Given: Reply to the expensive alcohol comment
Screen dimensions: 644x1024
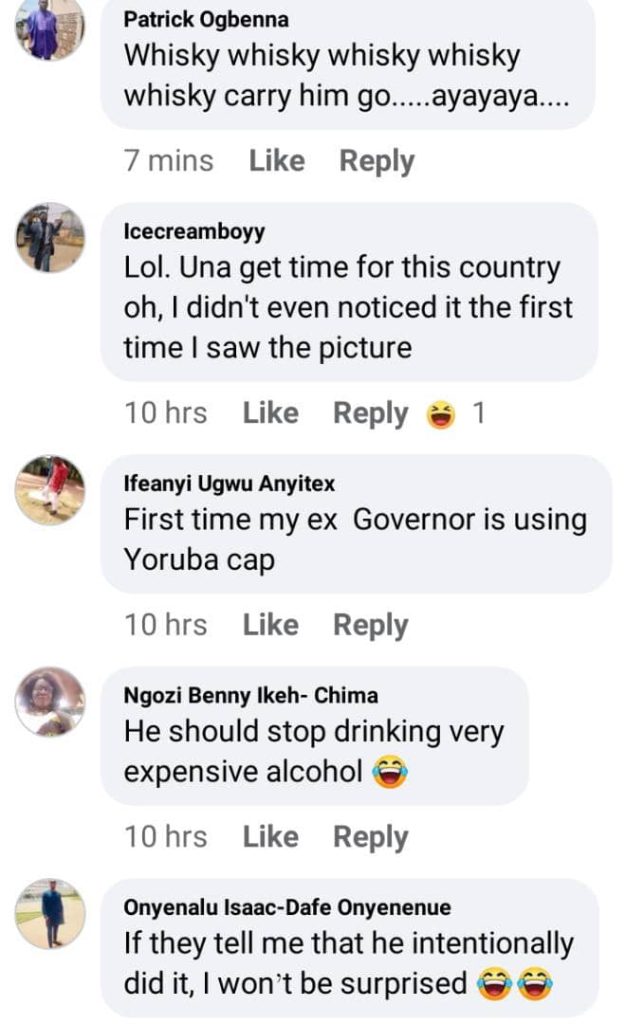Looking at the screenshot, I should click(x=370, y=837).
